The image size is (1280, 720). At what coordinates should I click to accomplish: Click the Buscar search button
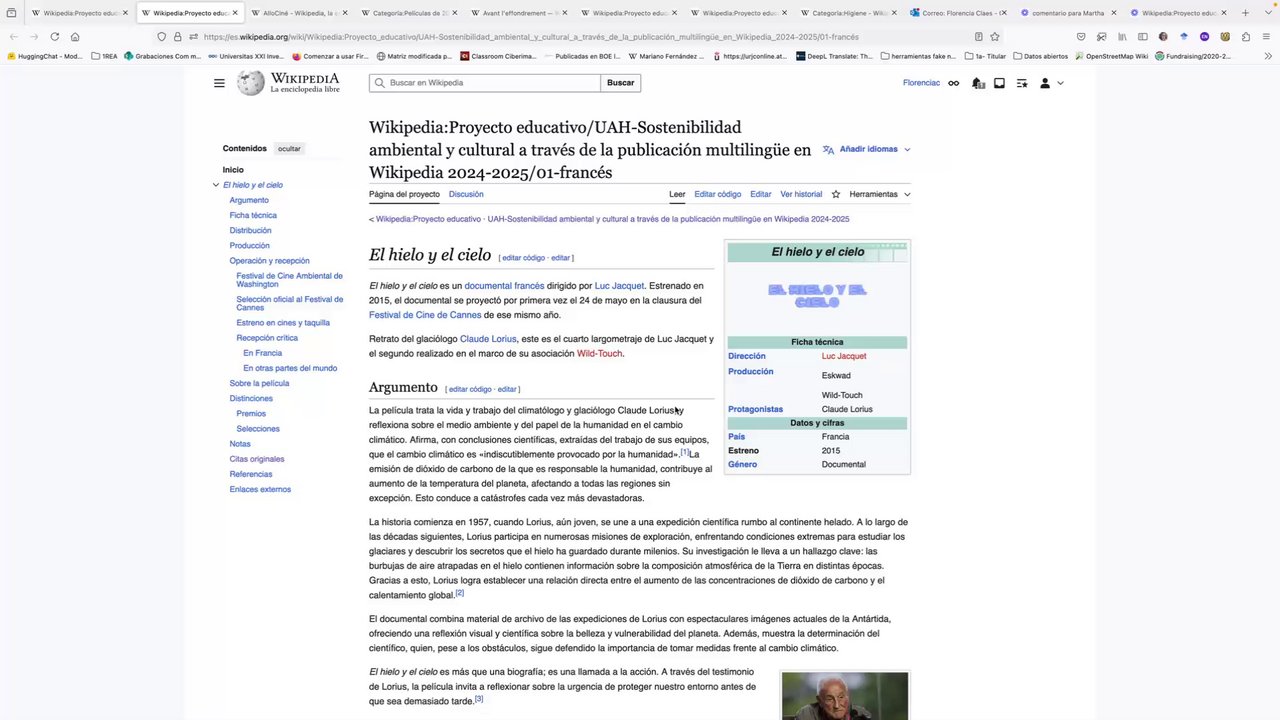pos(620,83)
